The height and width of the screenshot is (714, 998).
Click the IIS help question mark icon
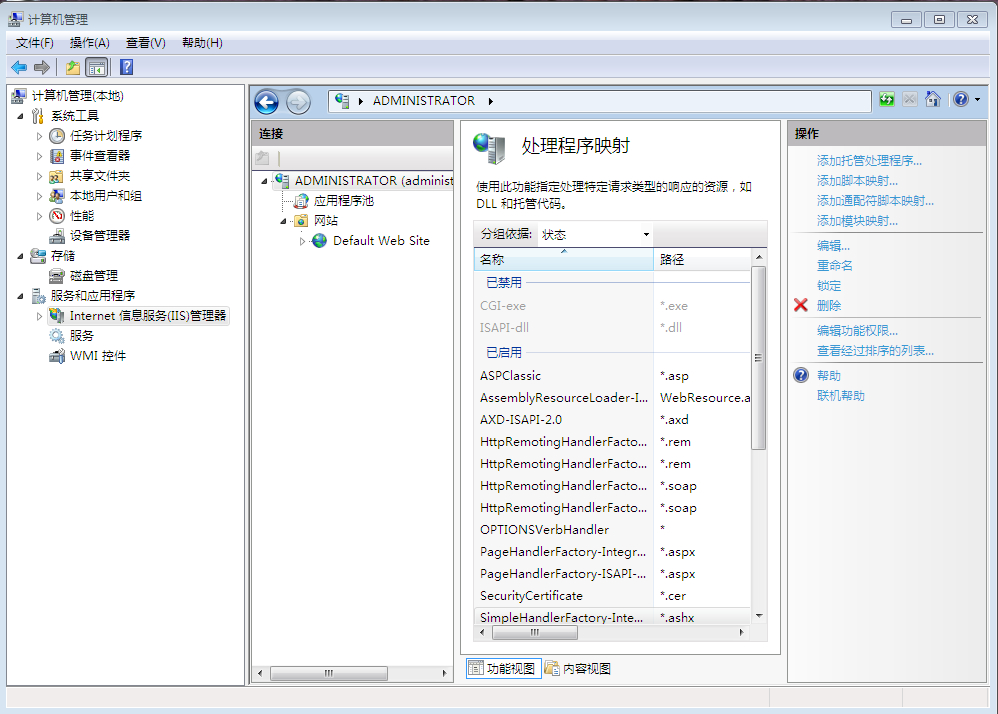pos(961,99)
